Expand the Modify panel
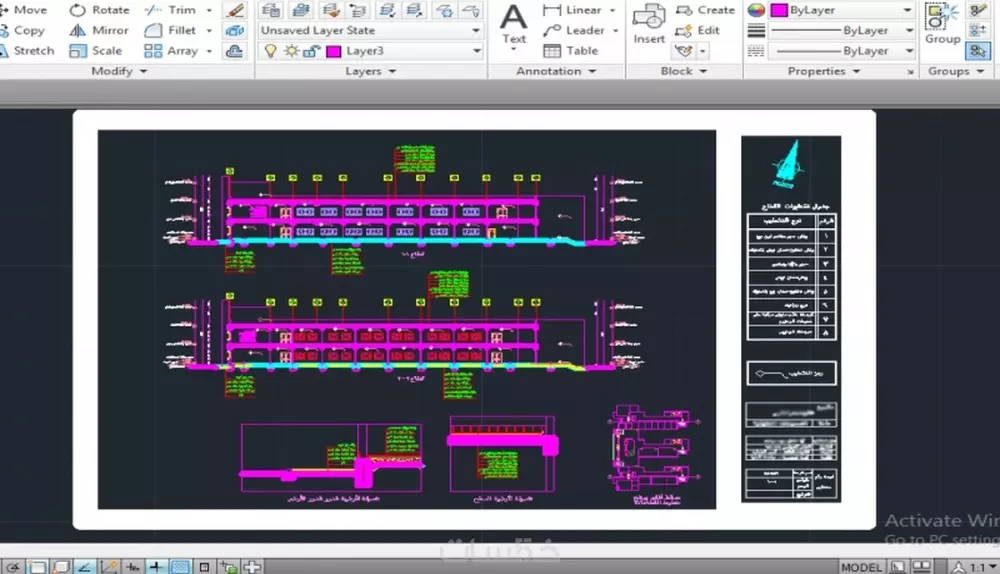 pos(119,72)
